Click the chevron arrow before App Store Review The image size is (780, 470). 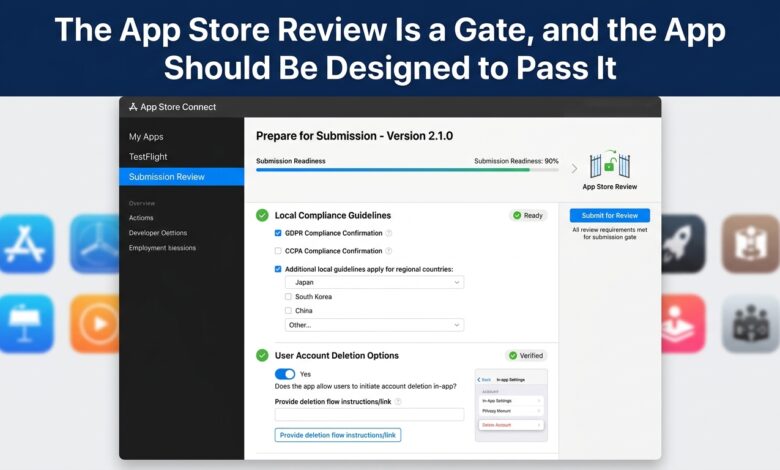pyautogui.click(x=574, y=169)
